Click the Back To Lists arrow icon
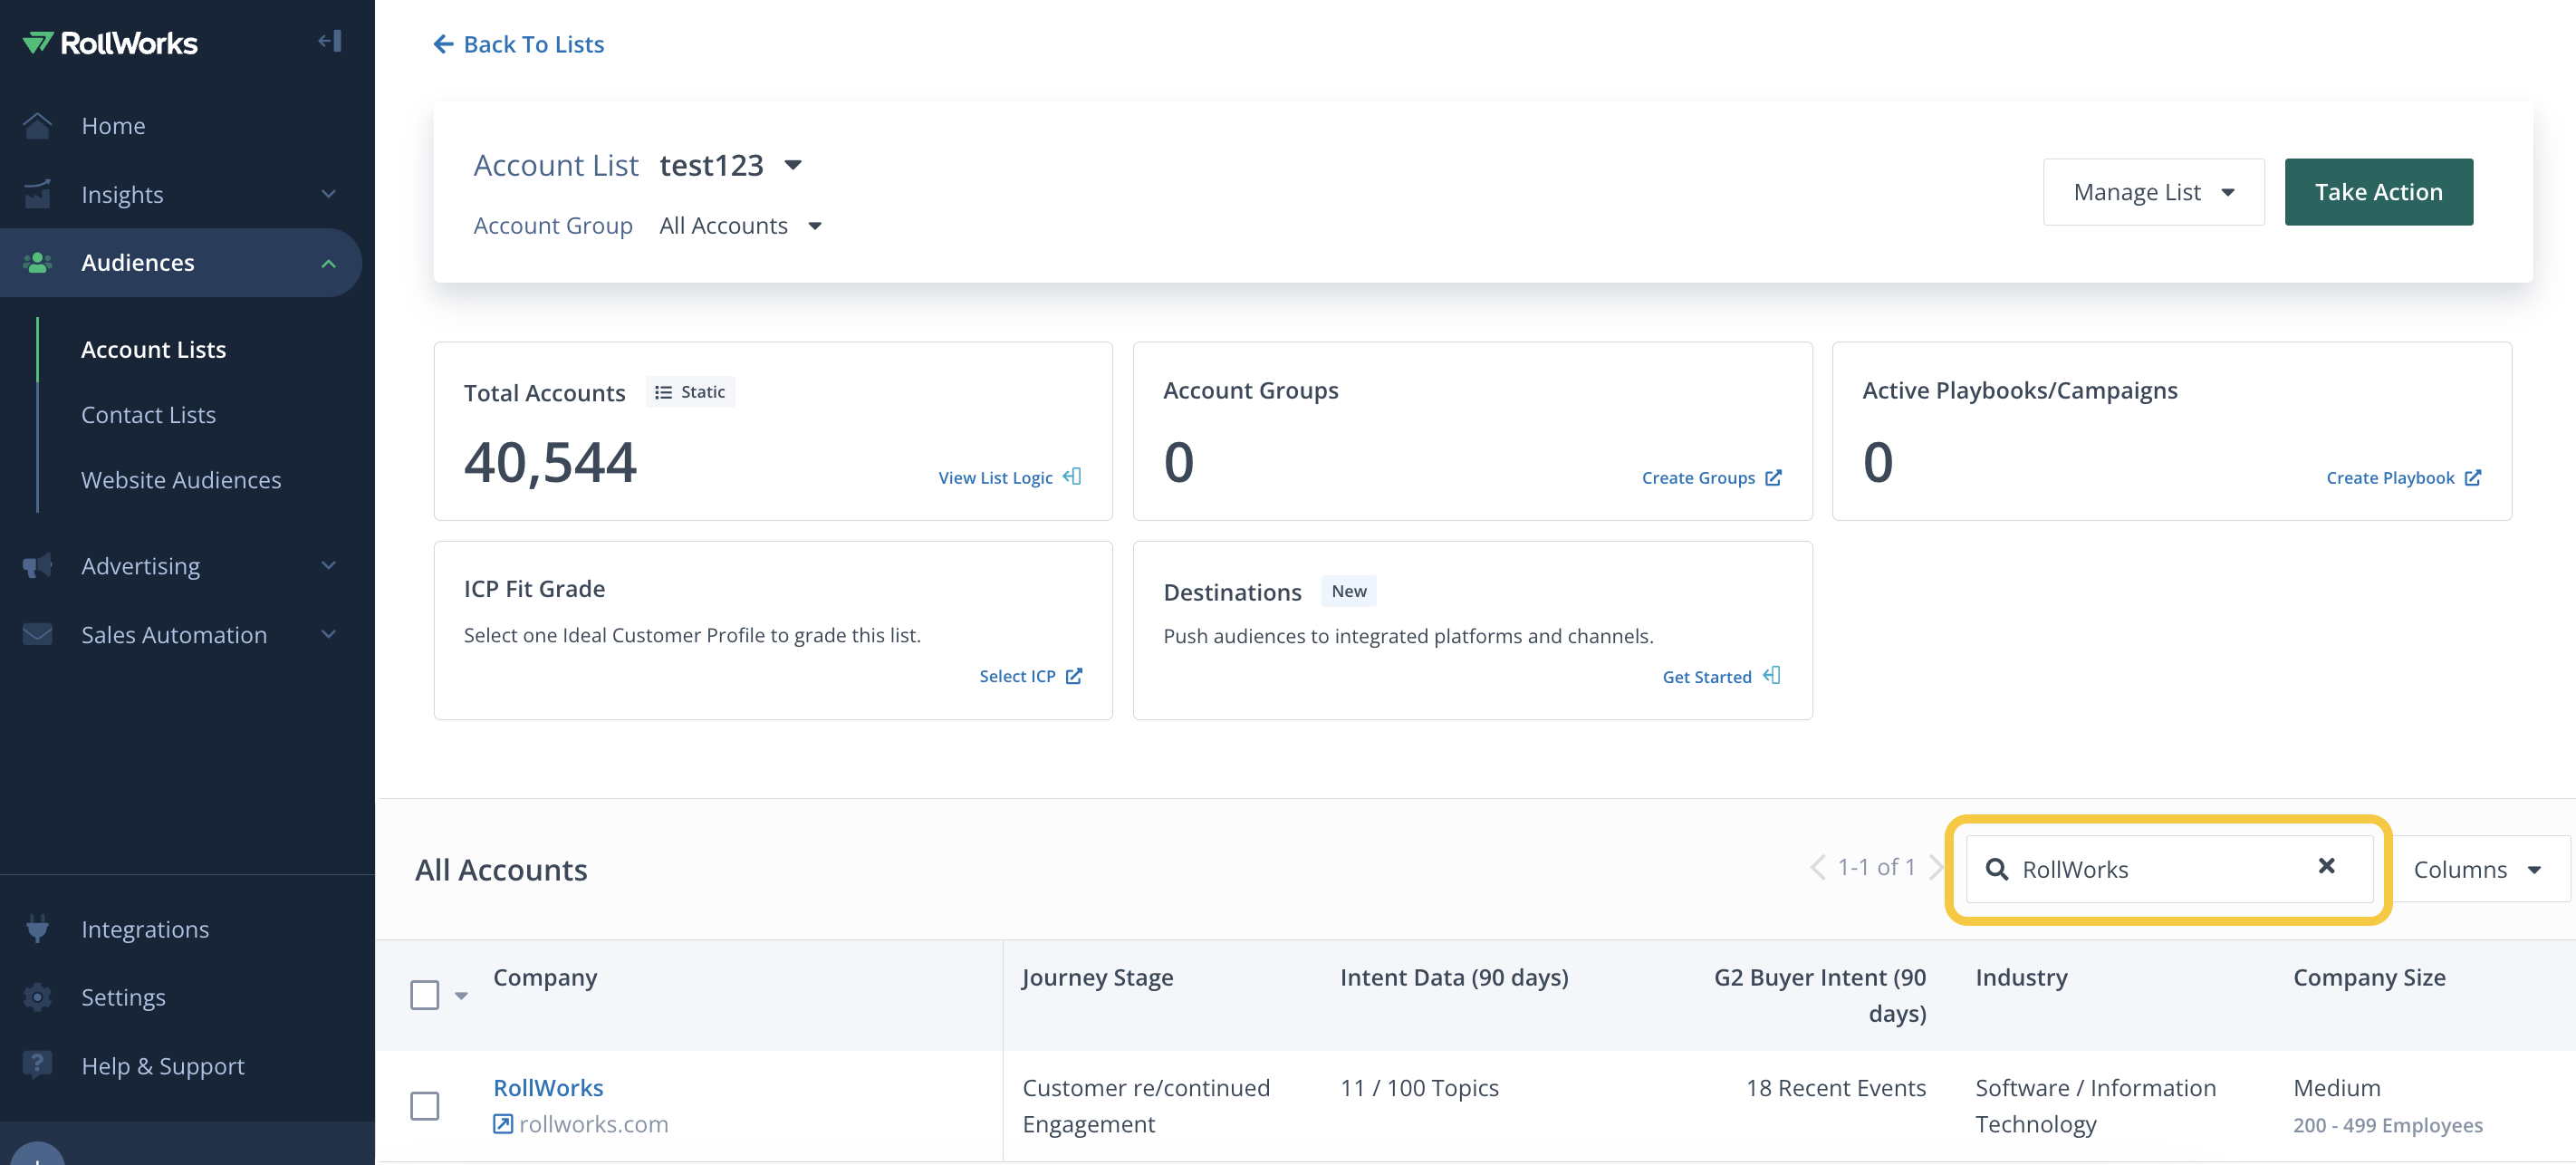 pos(443,44)
